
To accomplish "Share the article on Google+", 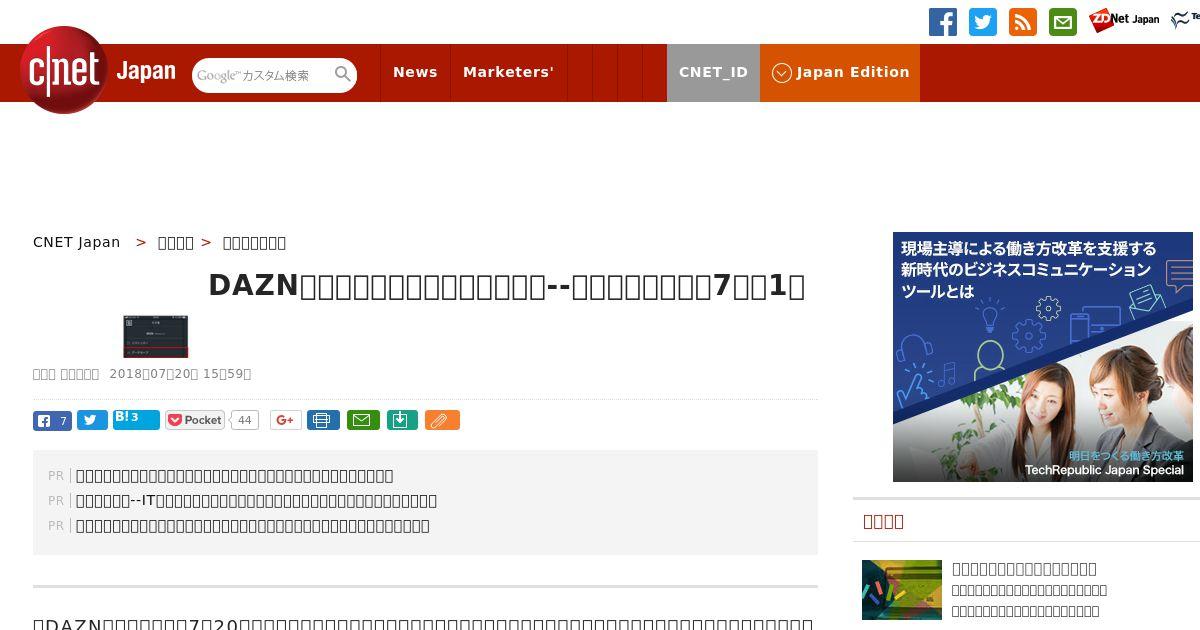I will (285, 420).
